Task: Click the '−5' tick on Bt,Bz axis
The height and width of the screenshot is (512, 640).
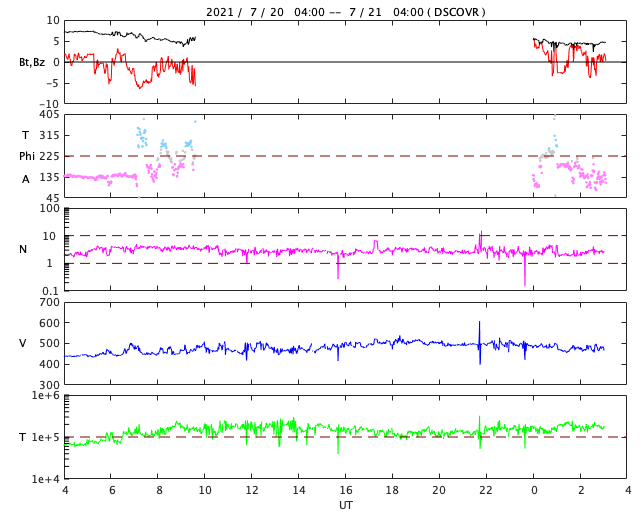Action: point(51,83)
